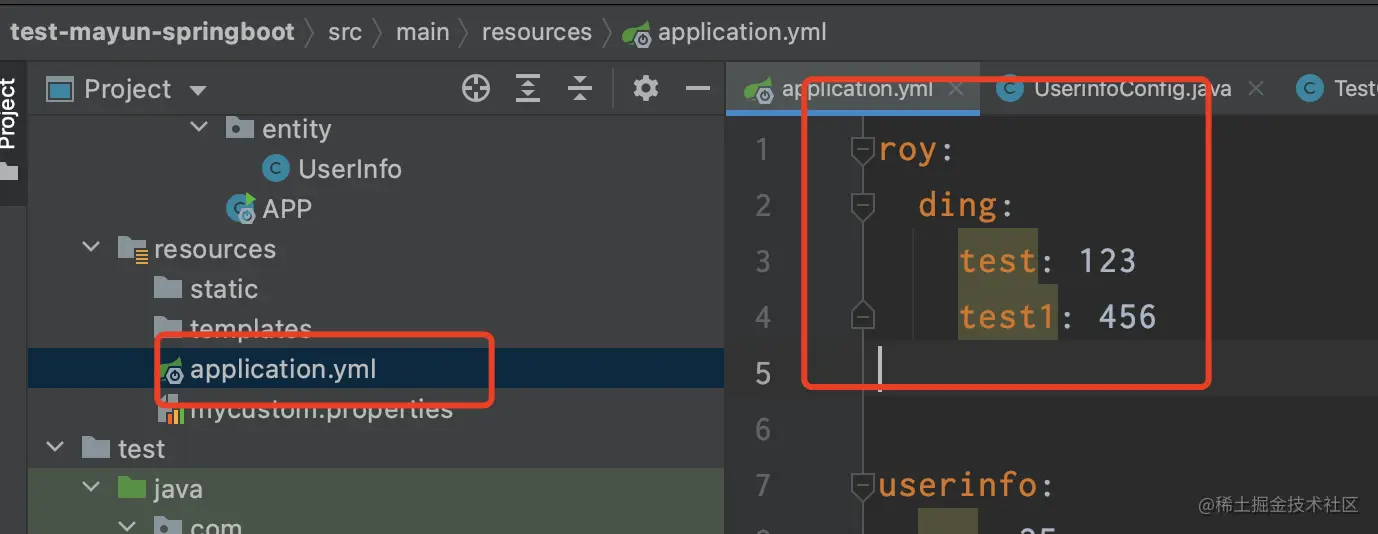Collapse the resources folder
The image size is (1378, 534).
(x=91, y=248)
